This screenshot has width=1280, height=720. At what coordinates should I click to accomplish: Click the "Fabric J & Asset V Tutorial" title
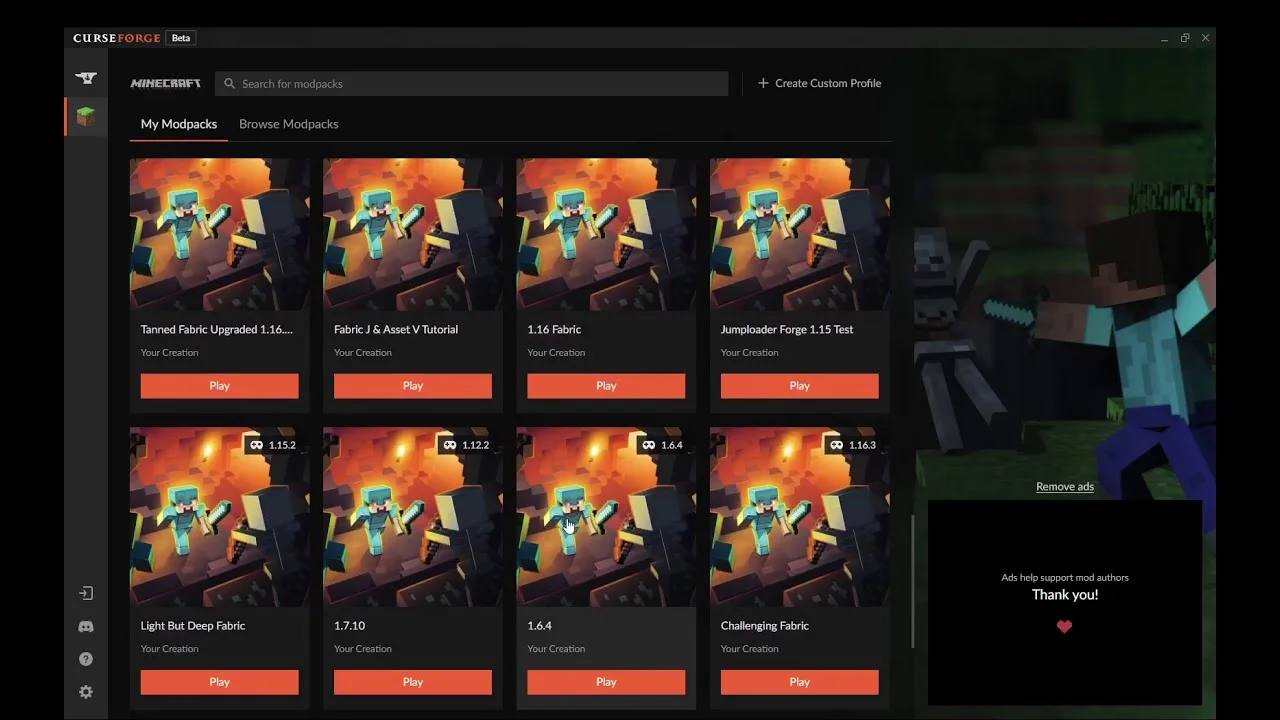(396, 329)
